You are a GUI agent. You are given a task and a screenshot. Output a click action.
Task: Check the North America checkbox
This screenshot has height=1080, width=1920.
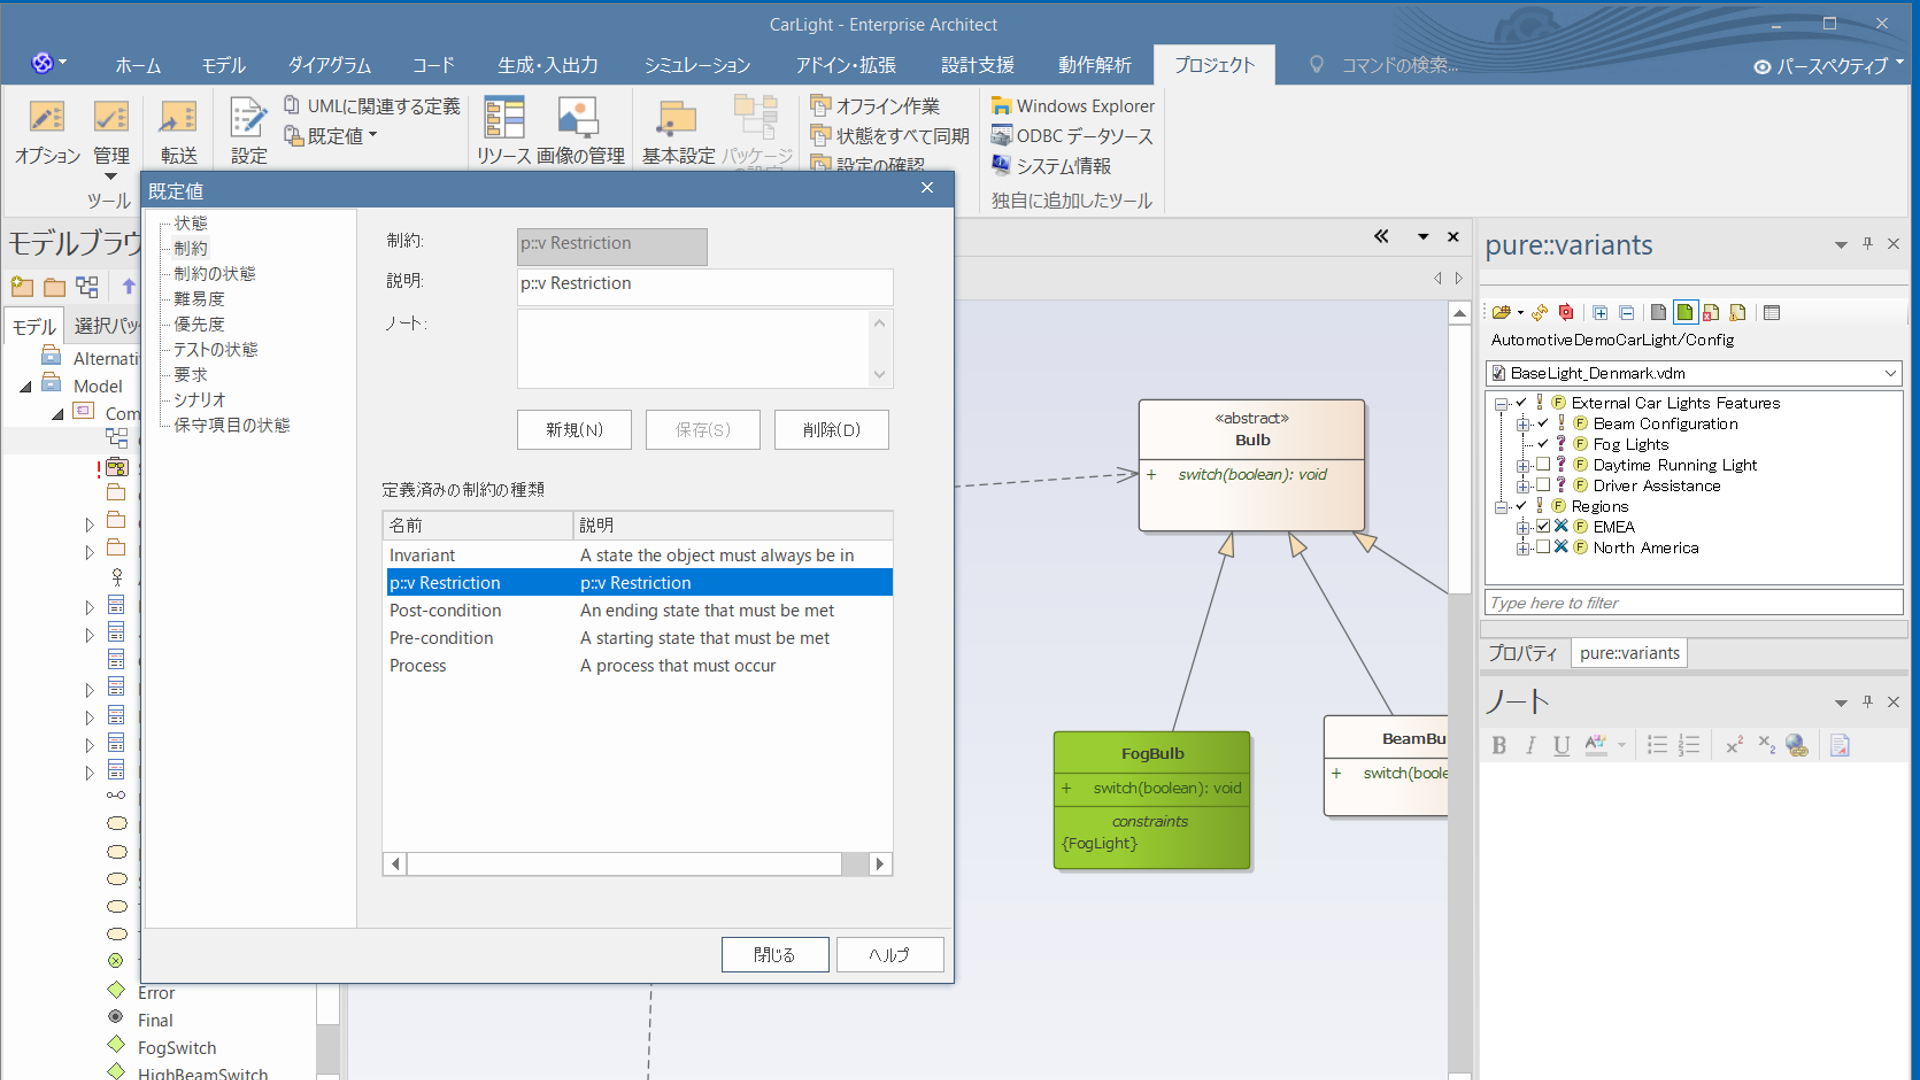pyautogui.click(x=1543, y=547)
